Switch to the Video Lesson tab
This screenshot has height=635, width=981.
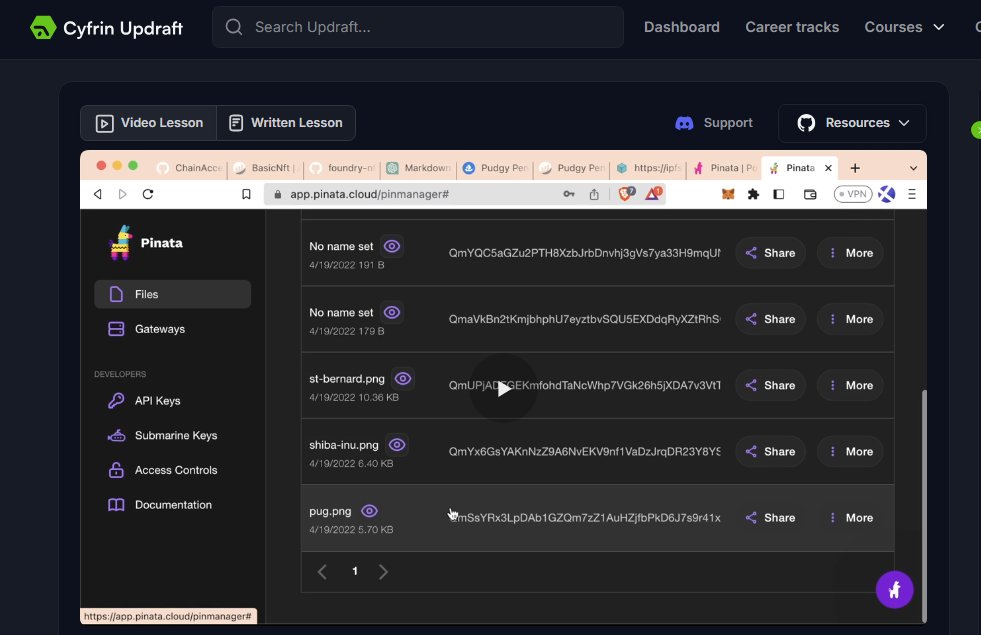click(x=149, y=123)
